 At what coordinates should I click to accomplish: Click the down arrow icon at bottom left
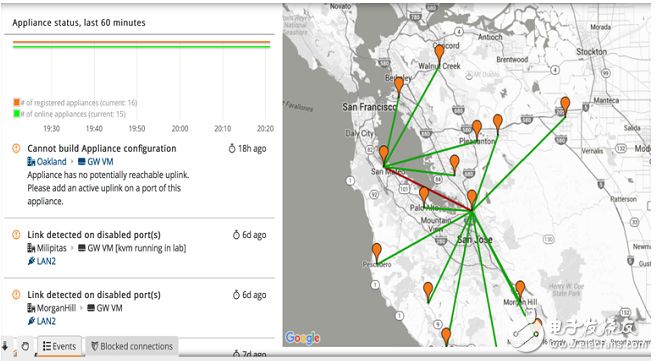(5, 346)
